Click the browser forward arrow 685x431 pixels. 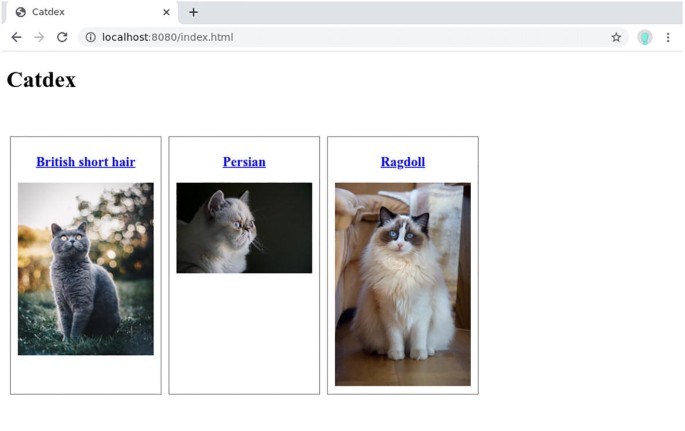pos(39,37)
